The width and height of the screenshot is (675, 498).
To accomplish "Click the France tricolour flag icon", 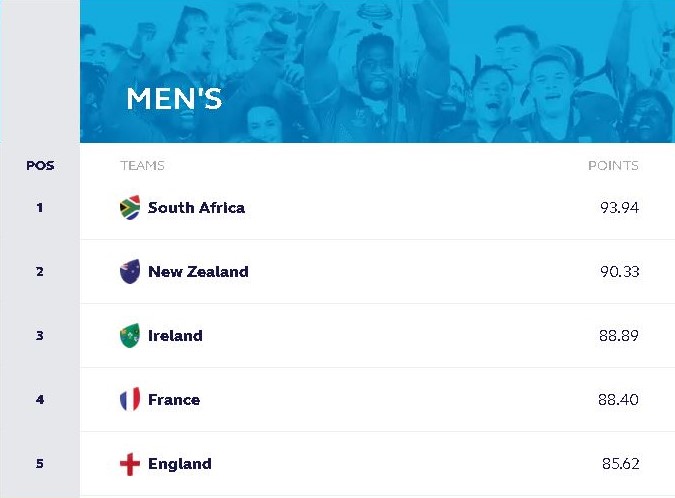I will click(x=130, y=400).
